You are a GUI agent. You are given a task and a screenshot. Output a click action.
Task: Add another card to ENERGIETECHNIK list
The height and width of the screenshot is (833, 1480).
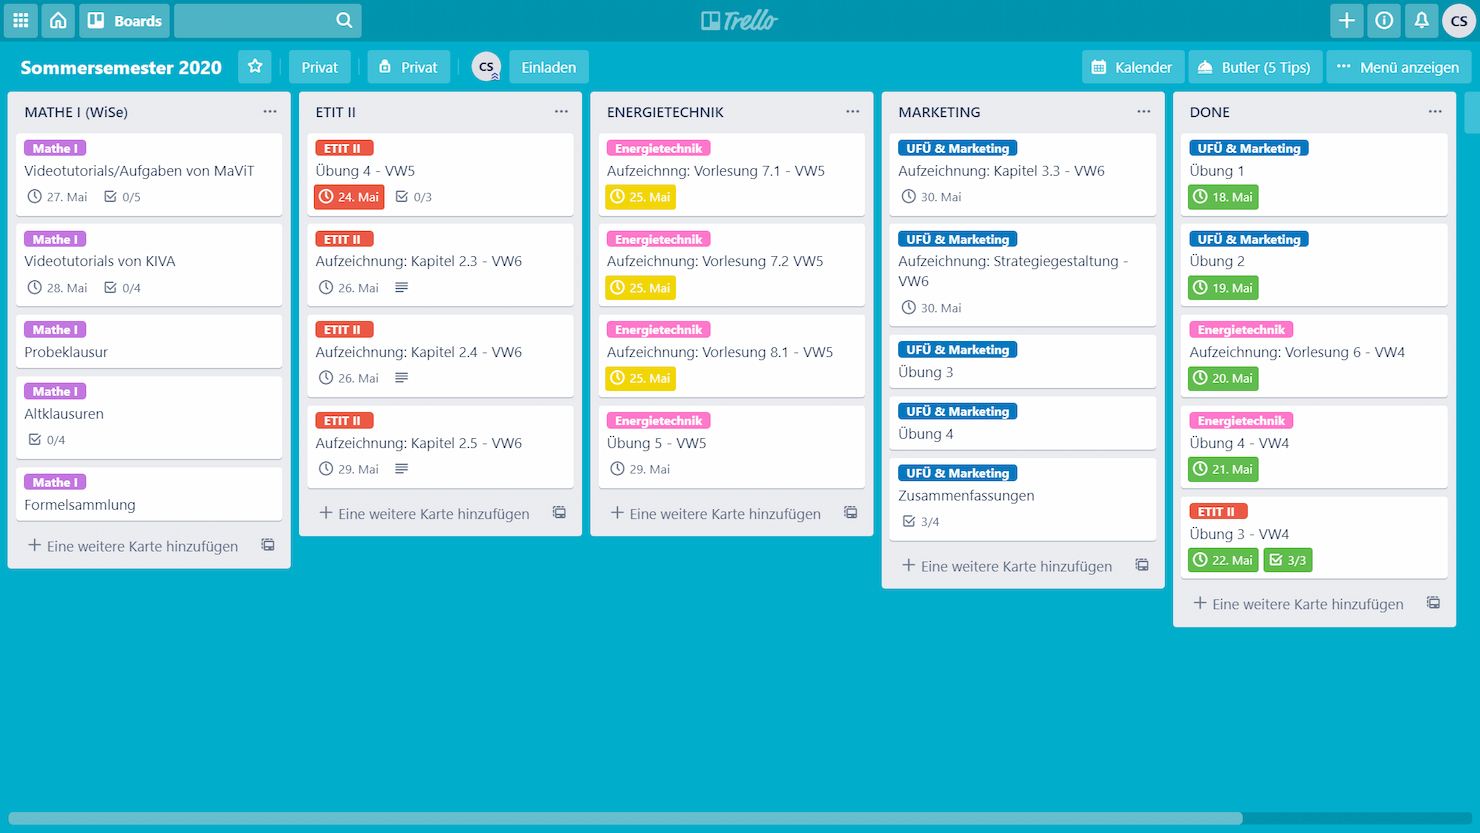tap(715, 514)
